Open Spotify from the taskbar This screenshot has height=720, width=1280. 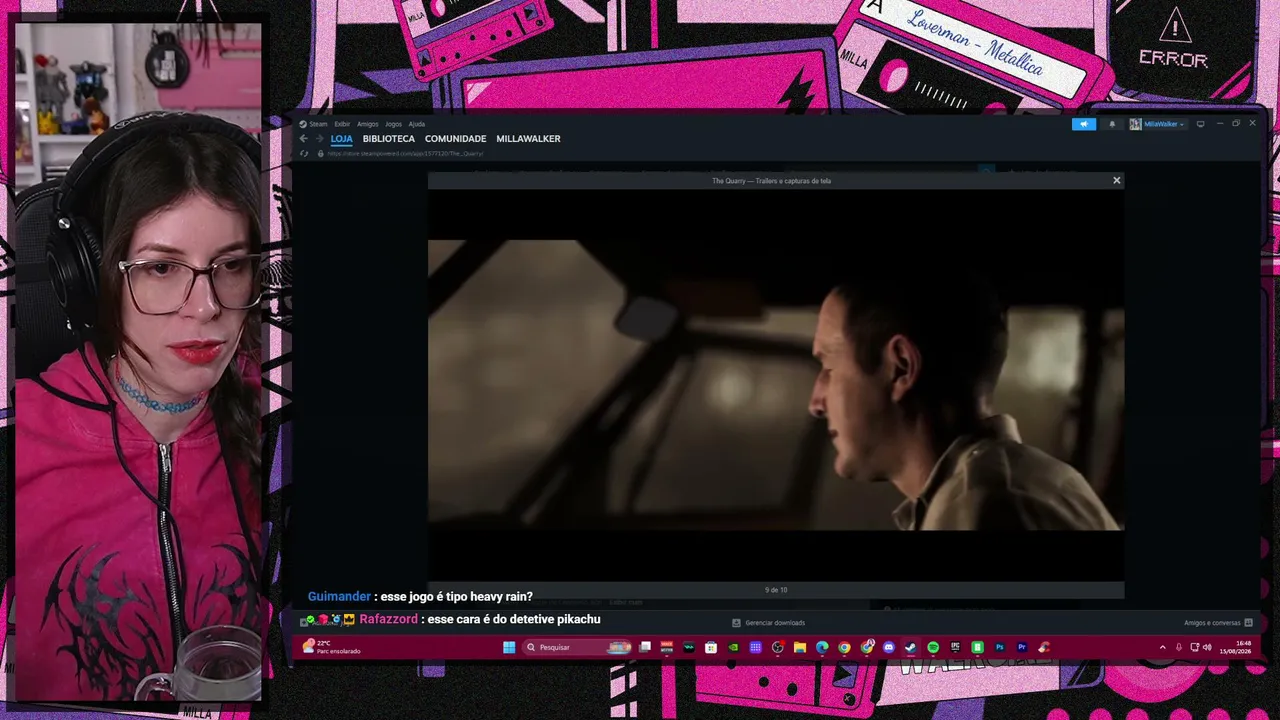(933, 647)
